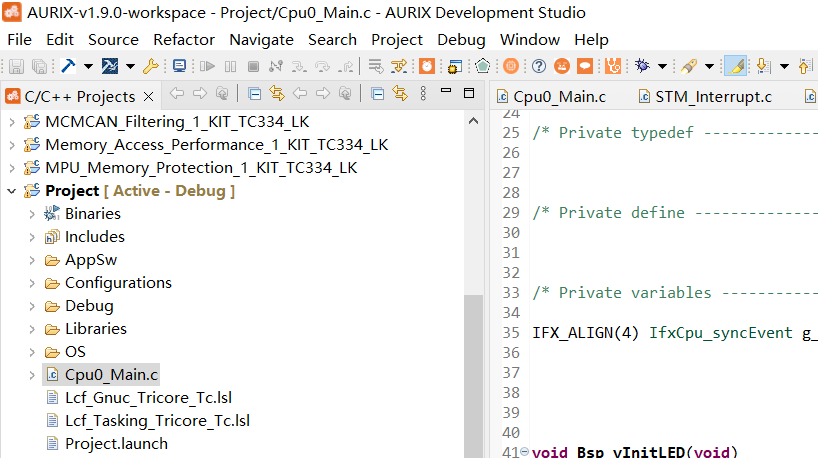
Task: Click the Resume debug icon
Action: click(207, 66)
